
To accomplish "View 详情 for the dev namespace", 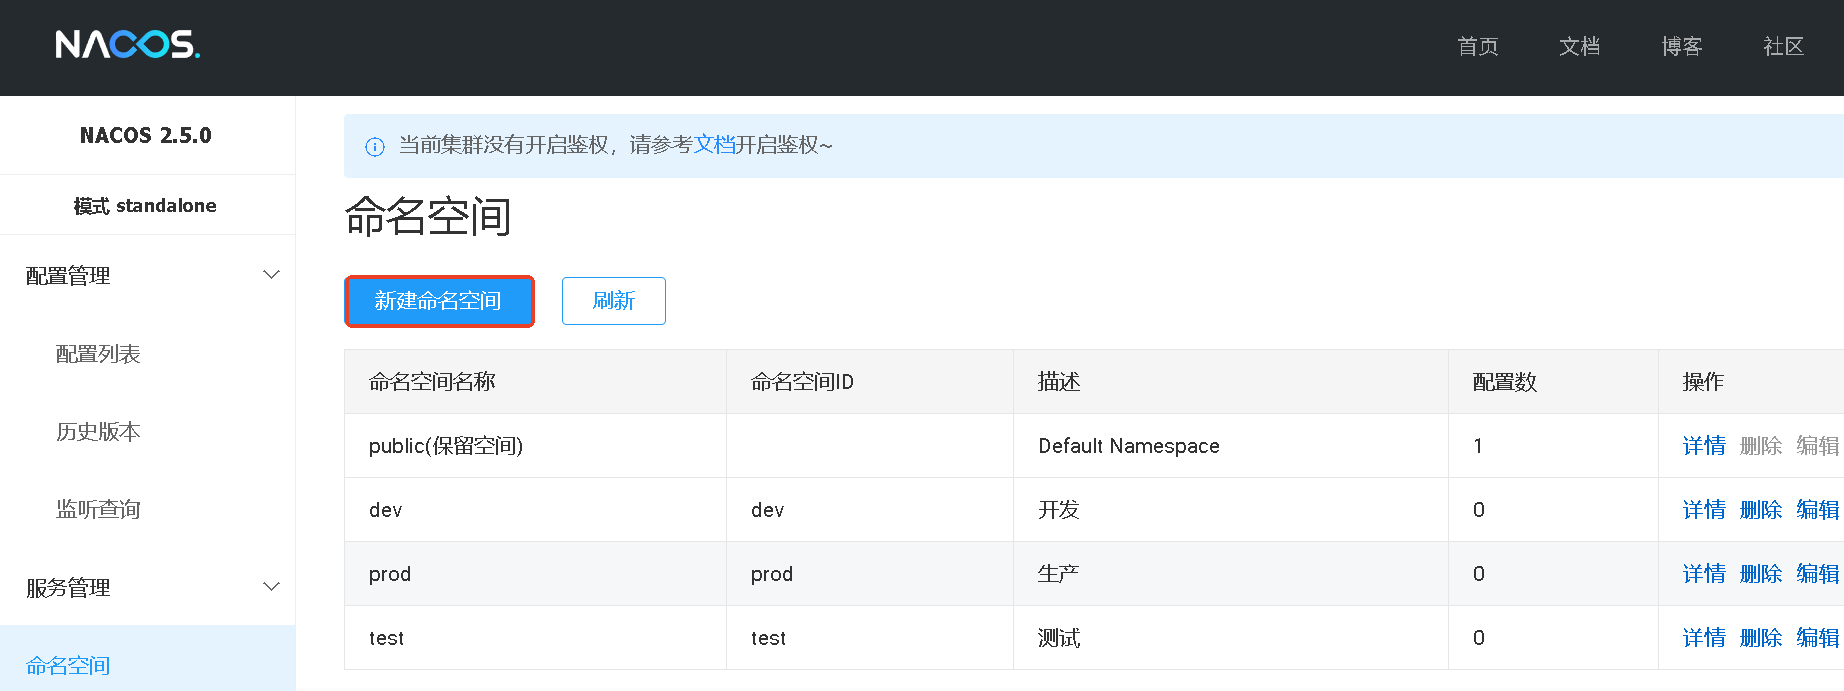I will click(x=1704, y=510).
